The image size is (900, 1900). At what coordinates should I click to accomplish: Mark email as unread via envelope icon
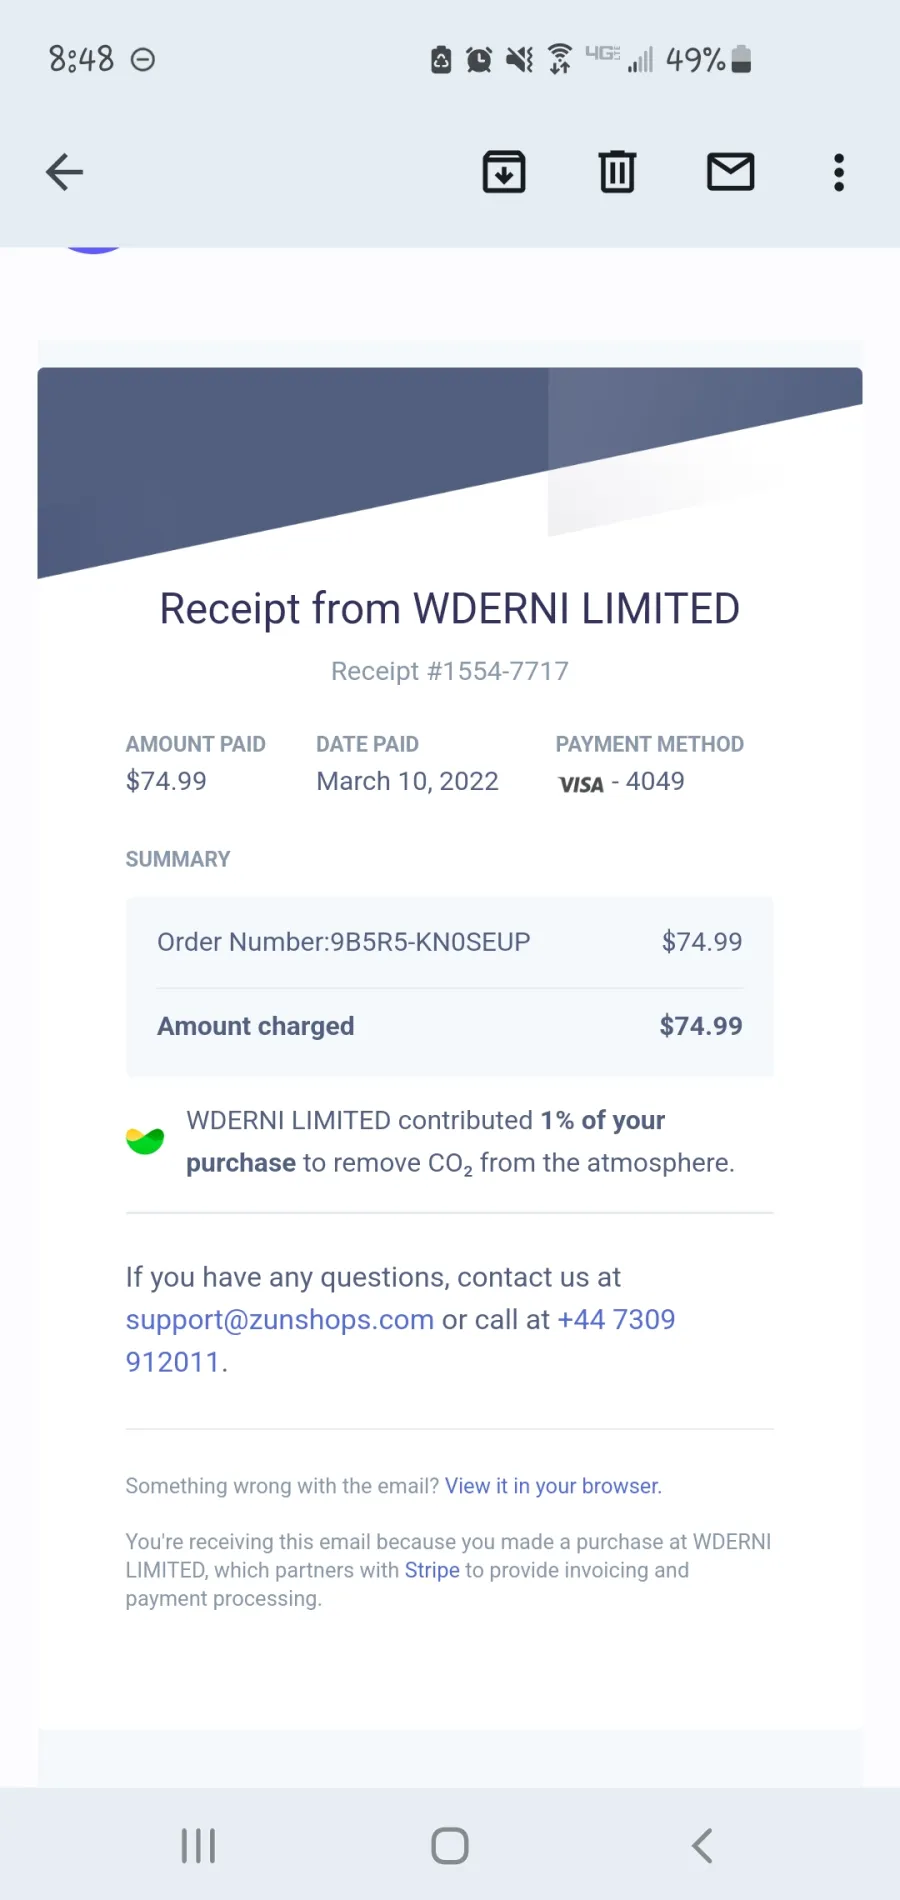[x=731, y=172]
